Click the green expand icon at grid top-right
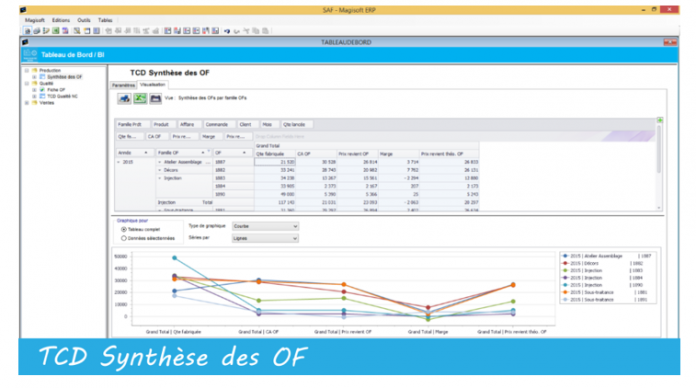This screenshot has height=388, width=696. (660, 120)
